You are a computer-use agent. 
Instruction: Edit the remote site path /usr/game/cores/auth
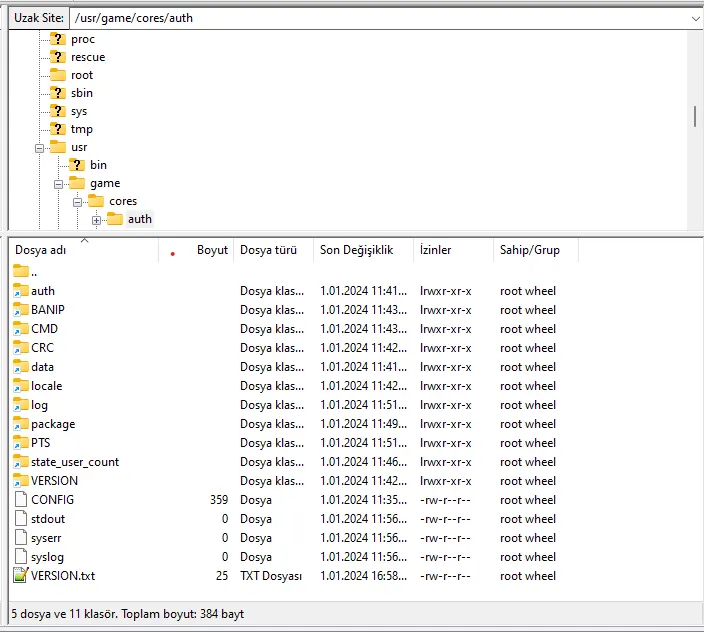point(379,18)
